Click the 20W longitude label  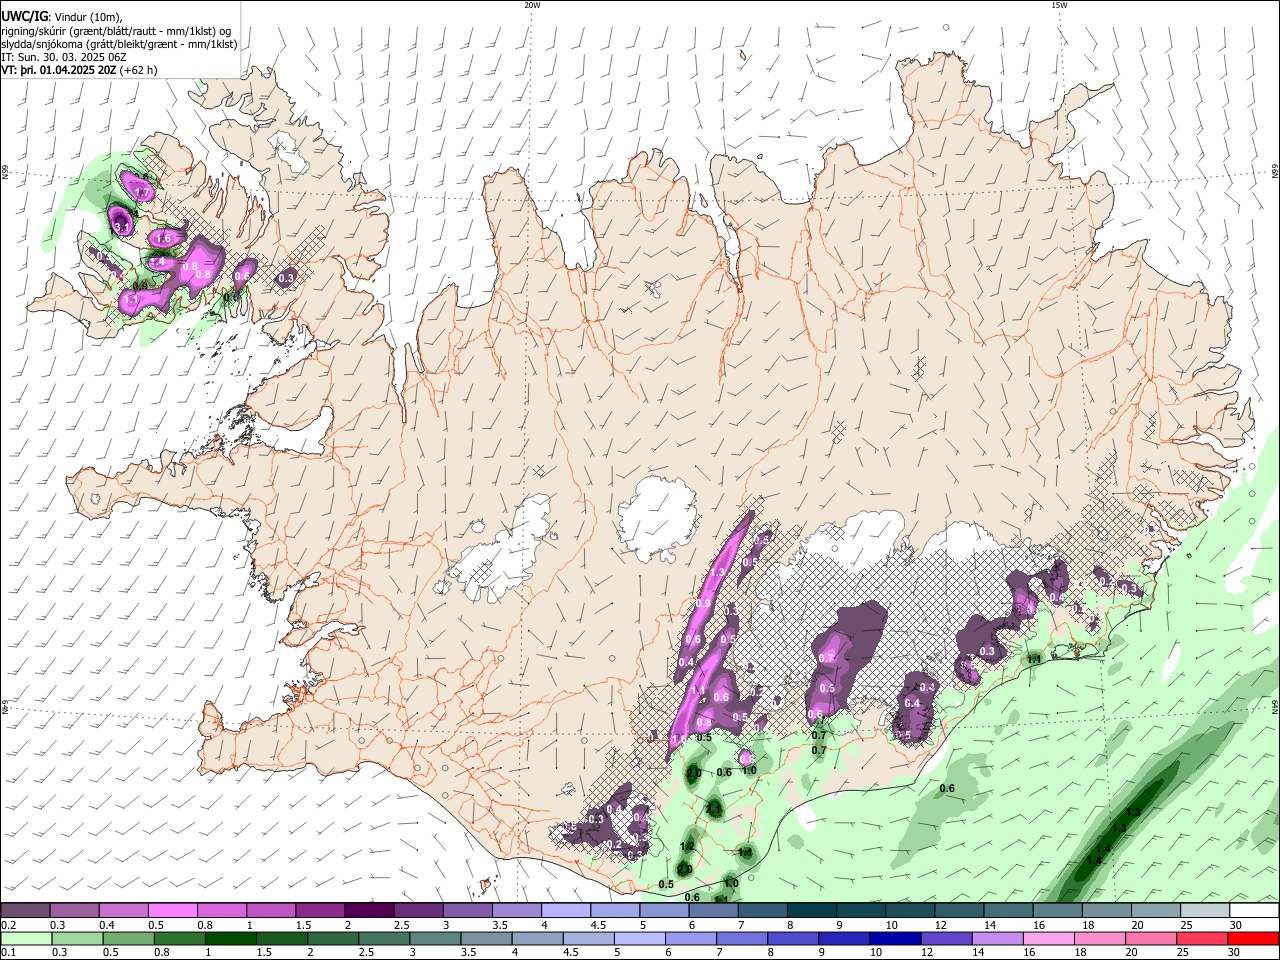[532, 5]
